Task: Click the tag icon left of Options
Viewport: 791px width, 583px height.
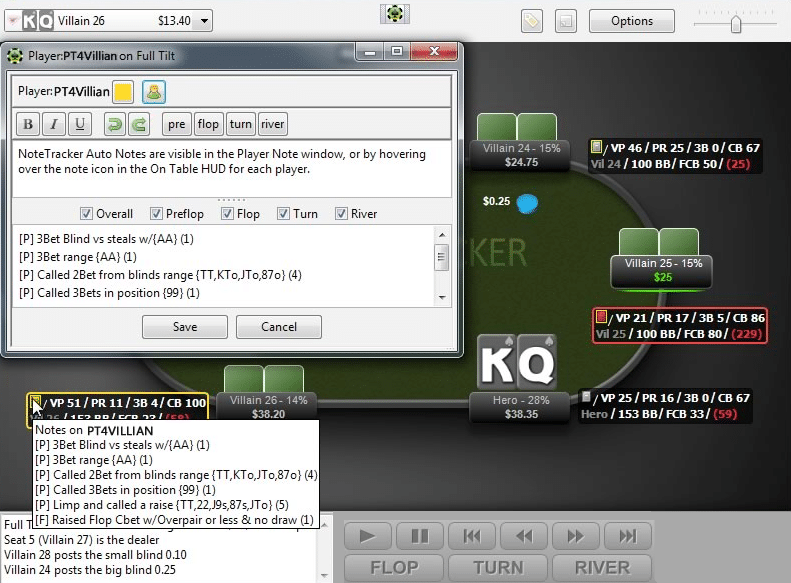Action: coord(532,20)
